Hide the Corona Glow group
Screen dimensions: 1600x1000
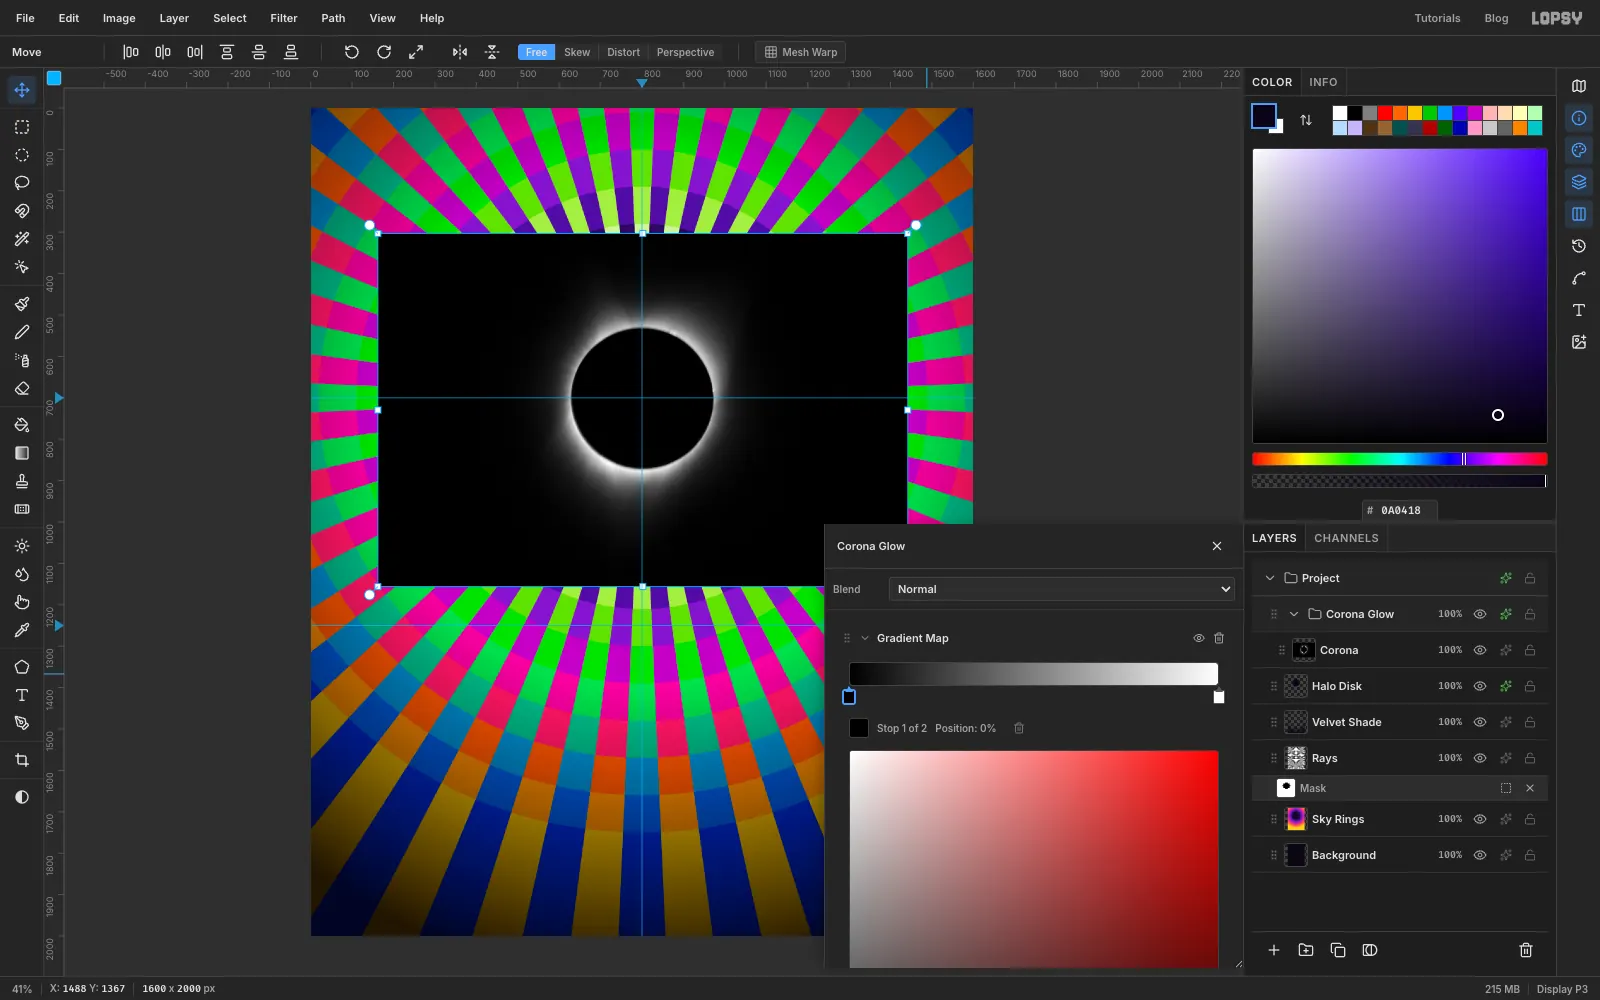click(x=1480, y=614)
